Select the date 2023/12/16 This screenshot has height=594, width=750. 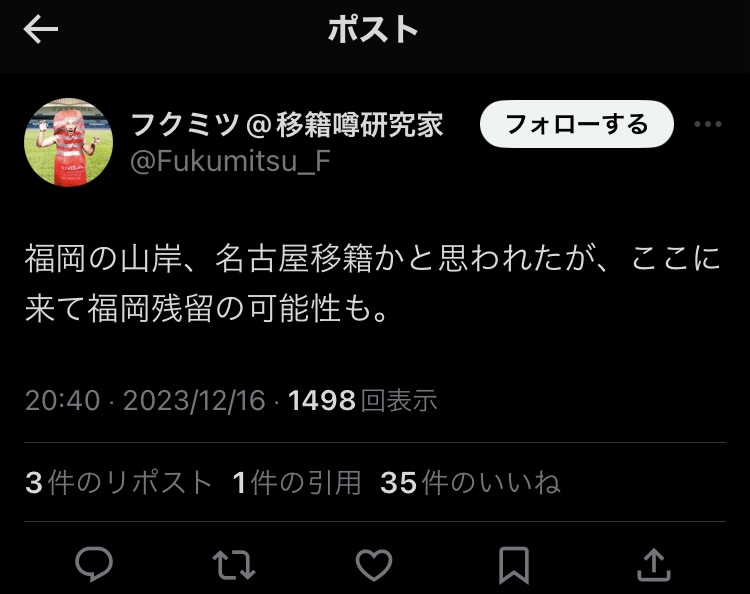click(194, 400)
